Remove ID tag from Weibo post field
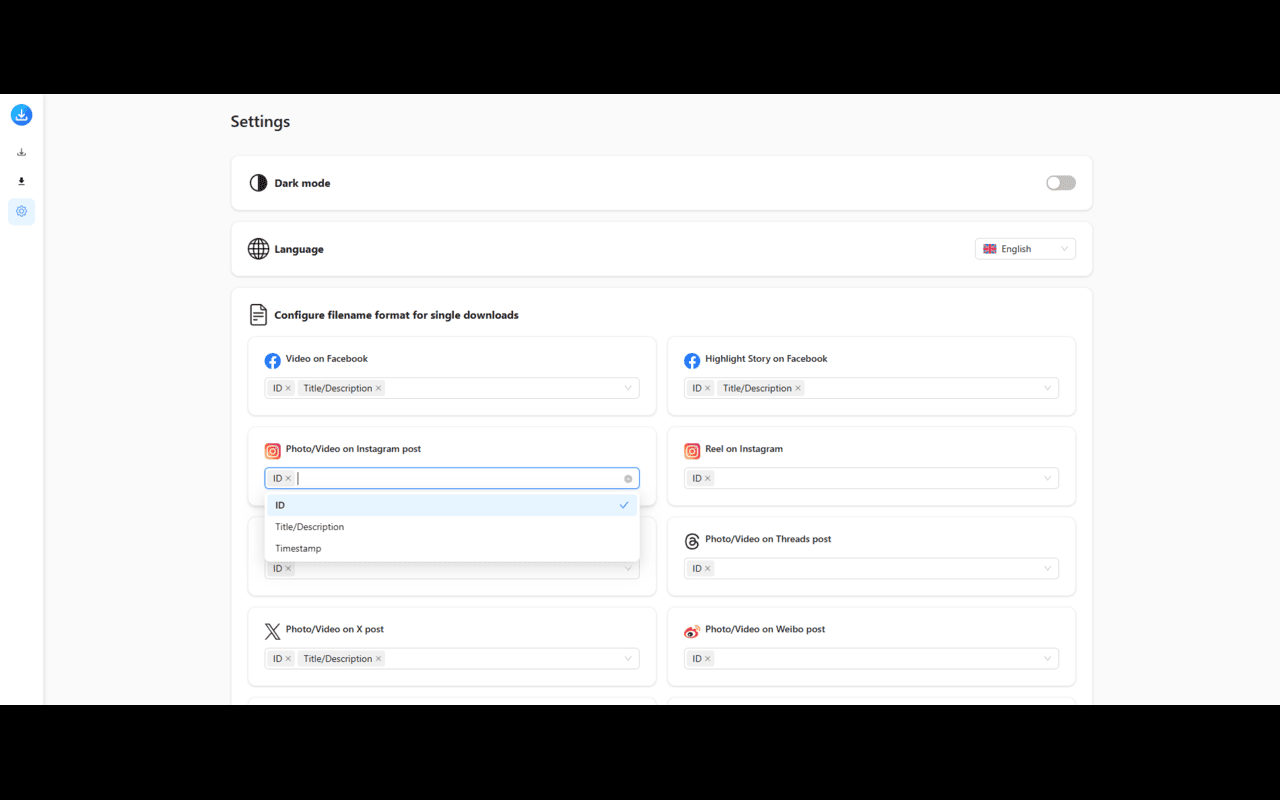 [708, 659]
